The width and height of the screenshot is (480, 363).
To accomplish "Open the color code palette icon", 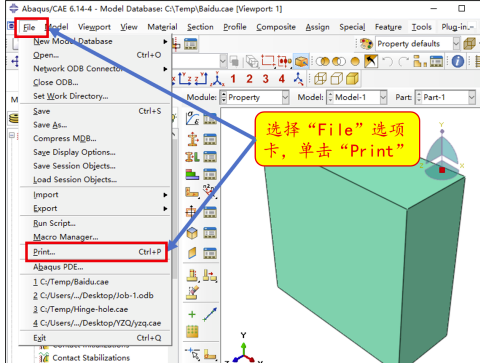I will 366,44.
